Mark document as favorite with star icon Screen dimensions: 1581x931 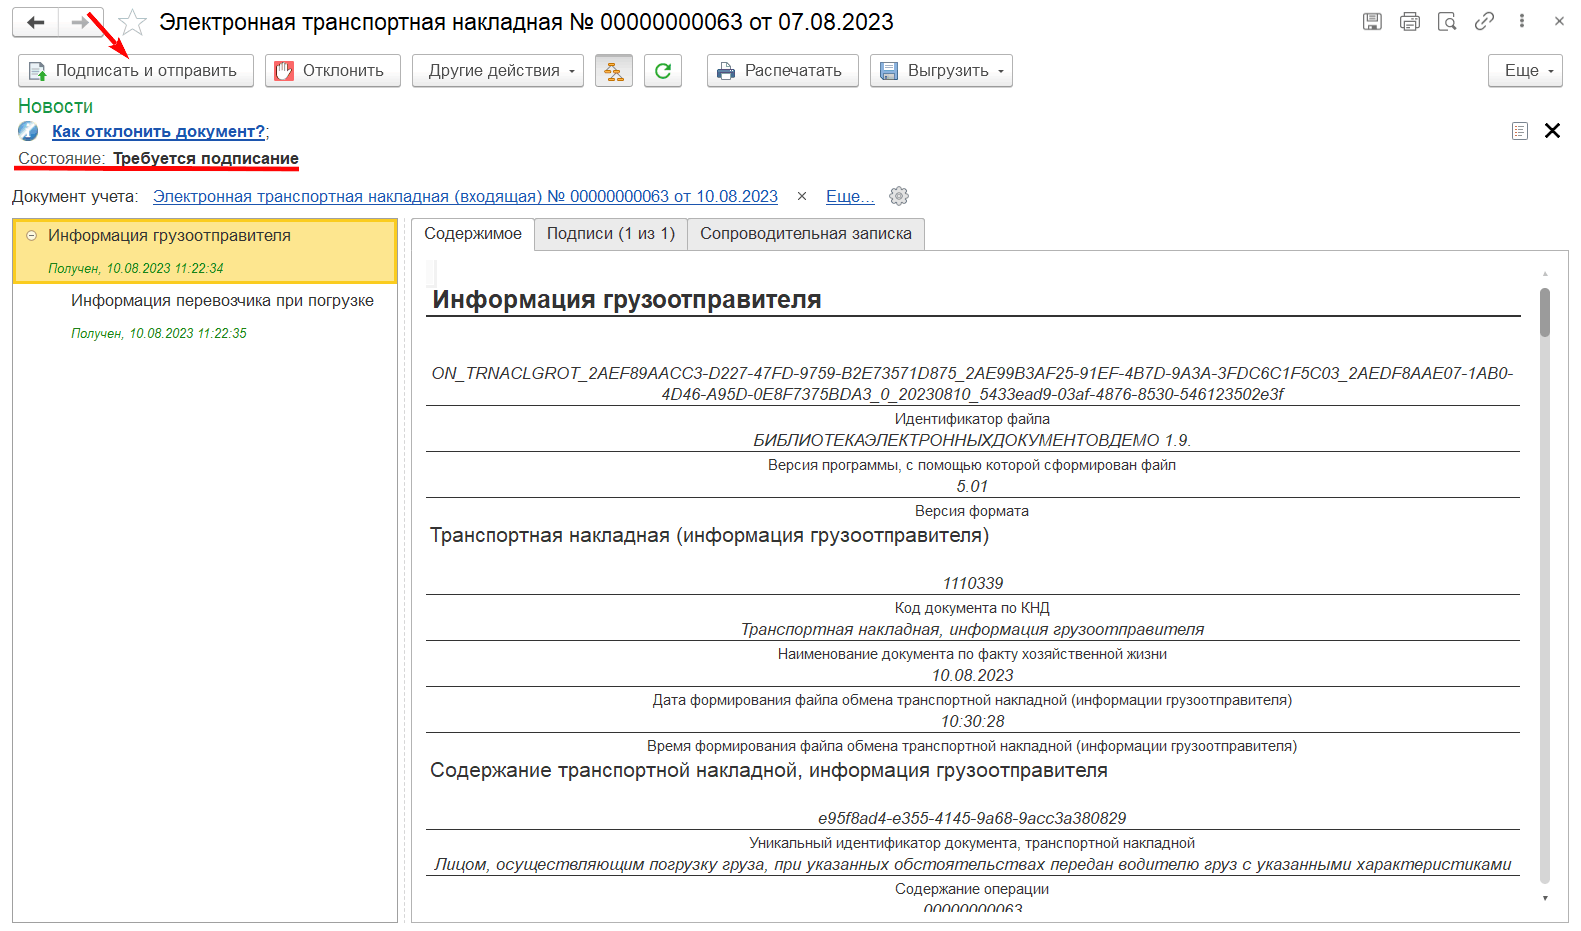(132, 22)
